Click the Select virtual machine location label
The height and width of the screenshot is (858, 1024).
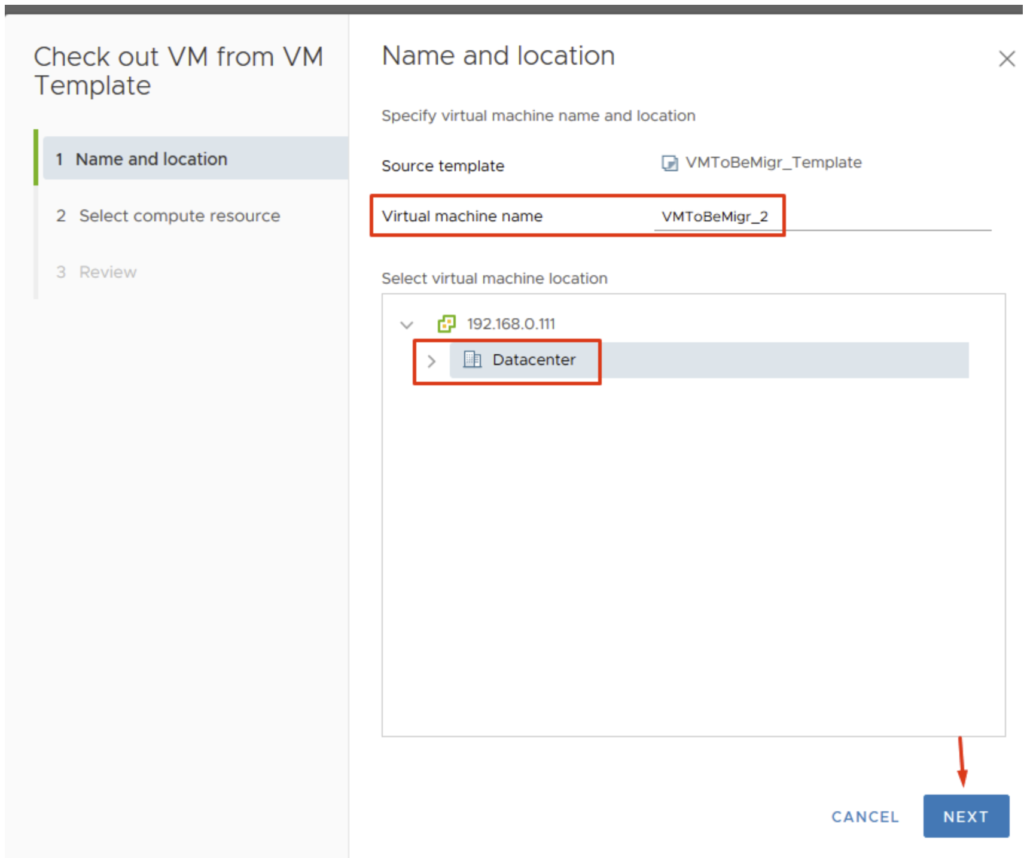pyautogui.click(x=494, y=278)
